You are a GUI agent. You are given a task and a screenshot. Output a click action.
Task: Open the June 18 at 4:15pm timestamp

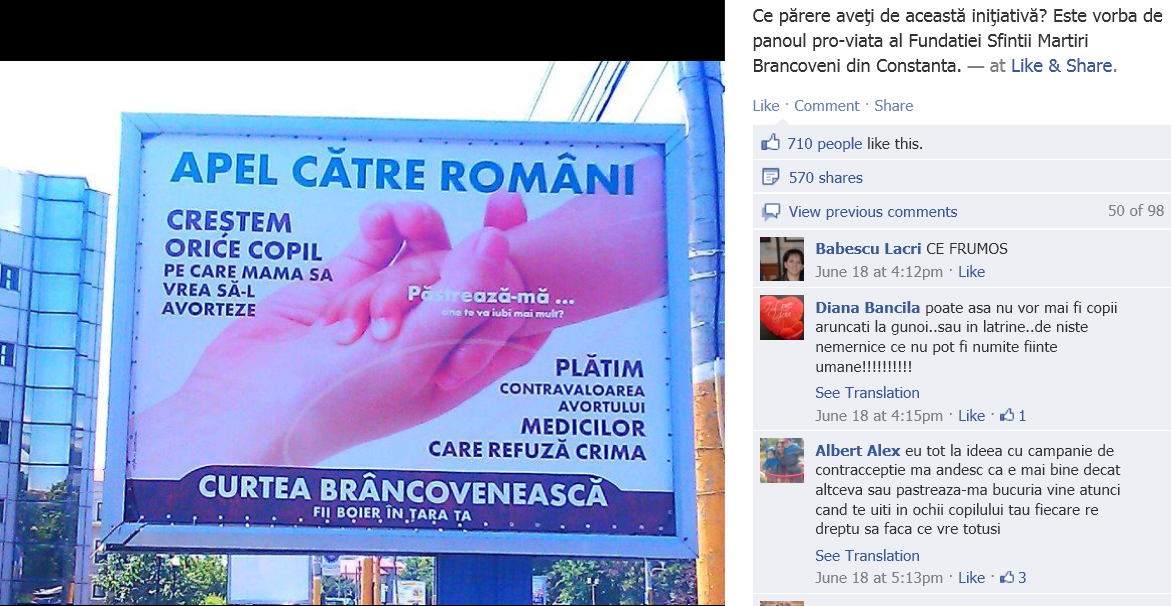click(x=879, y=415)
